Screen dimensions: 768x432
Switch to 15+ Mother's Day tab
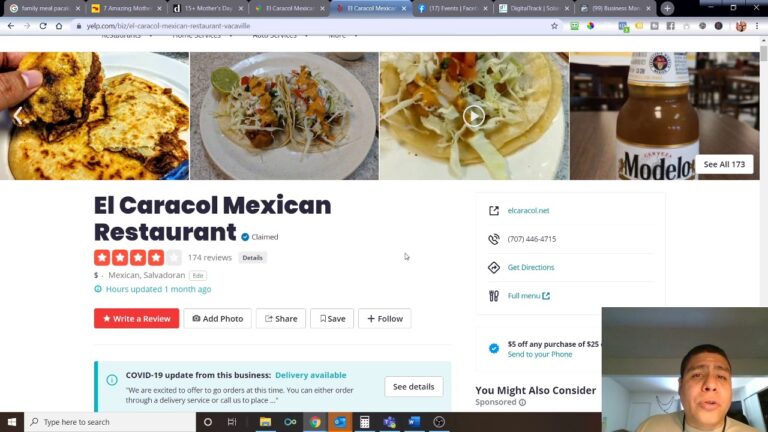pos(208,8)
